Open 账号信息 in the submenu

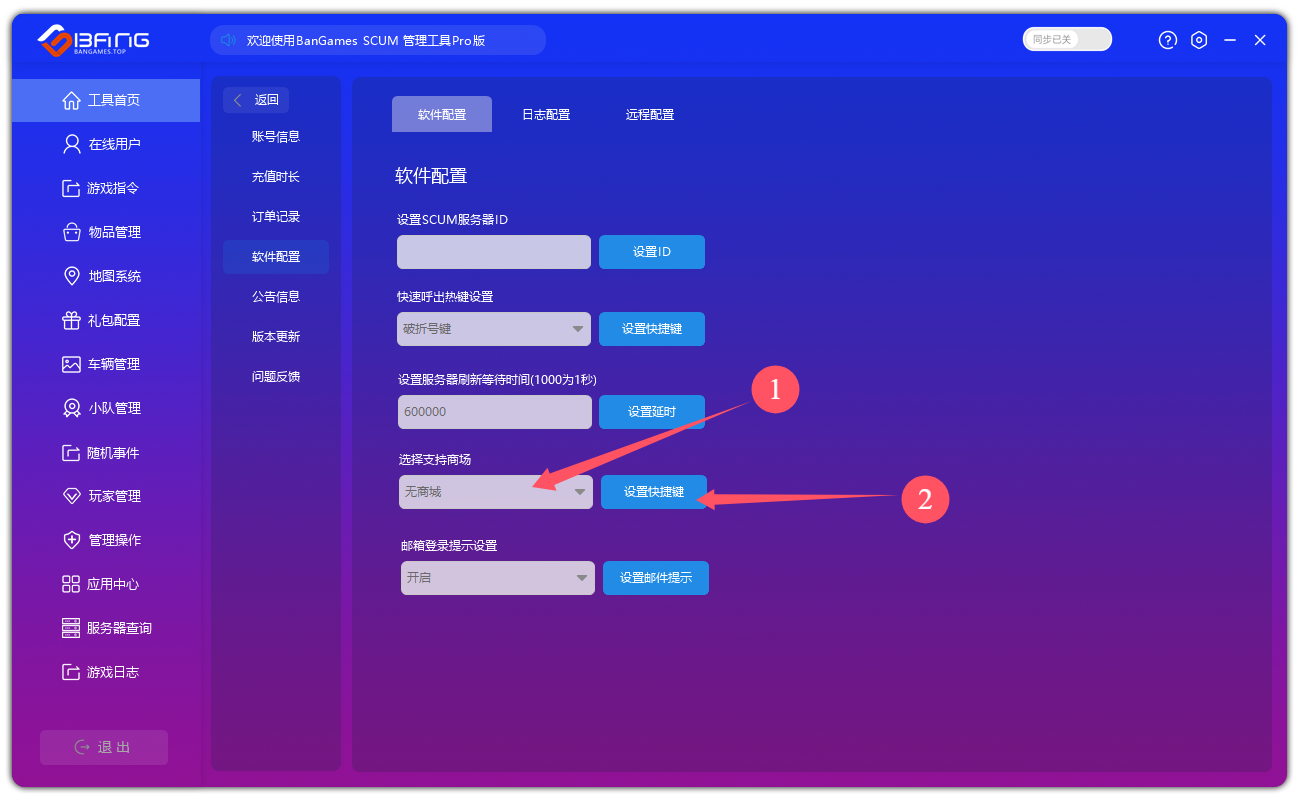tap(276, 137)
